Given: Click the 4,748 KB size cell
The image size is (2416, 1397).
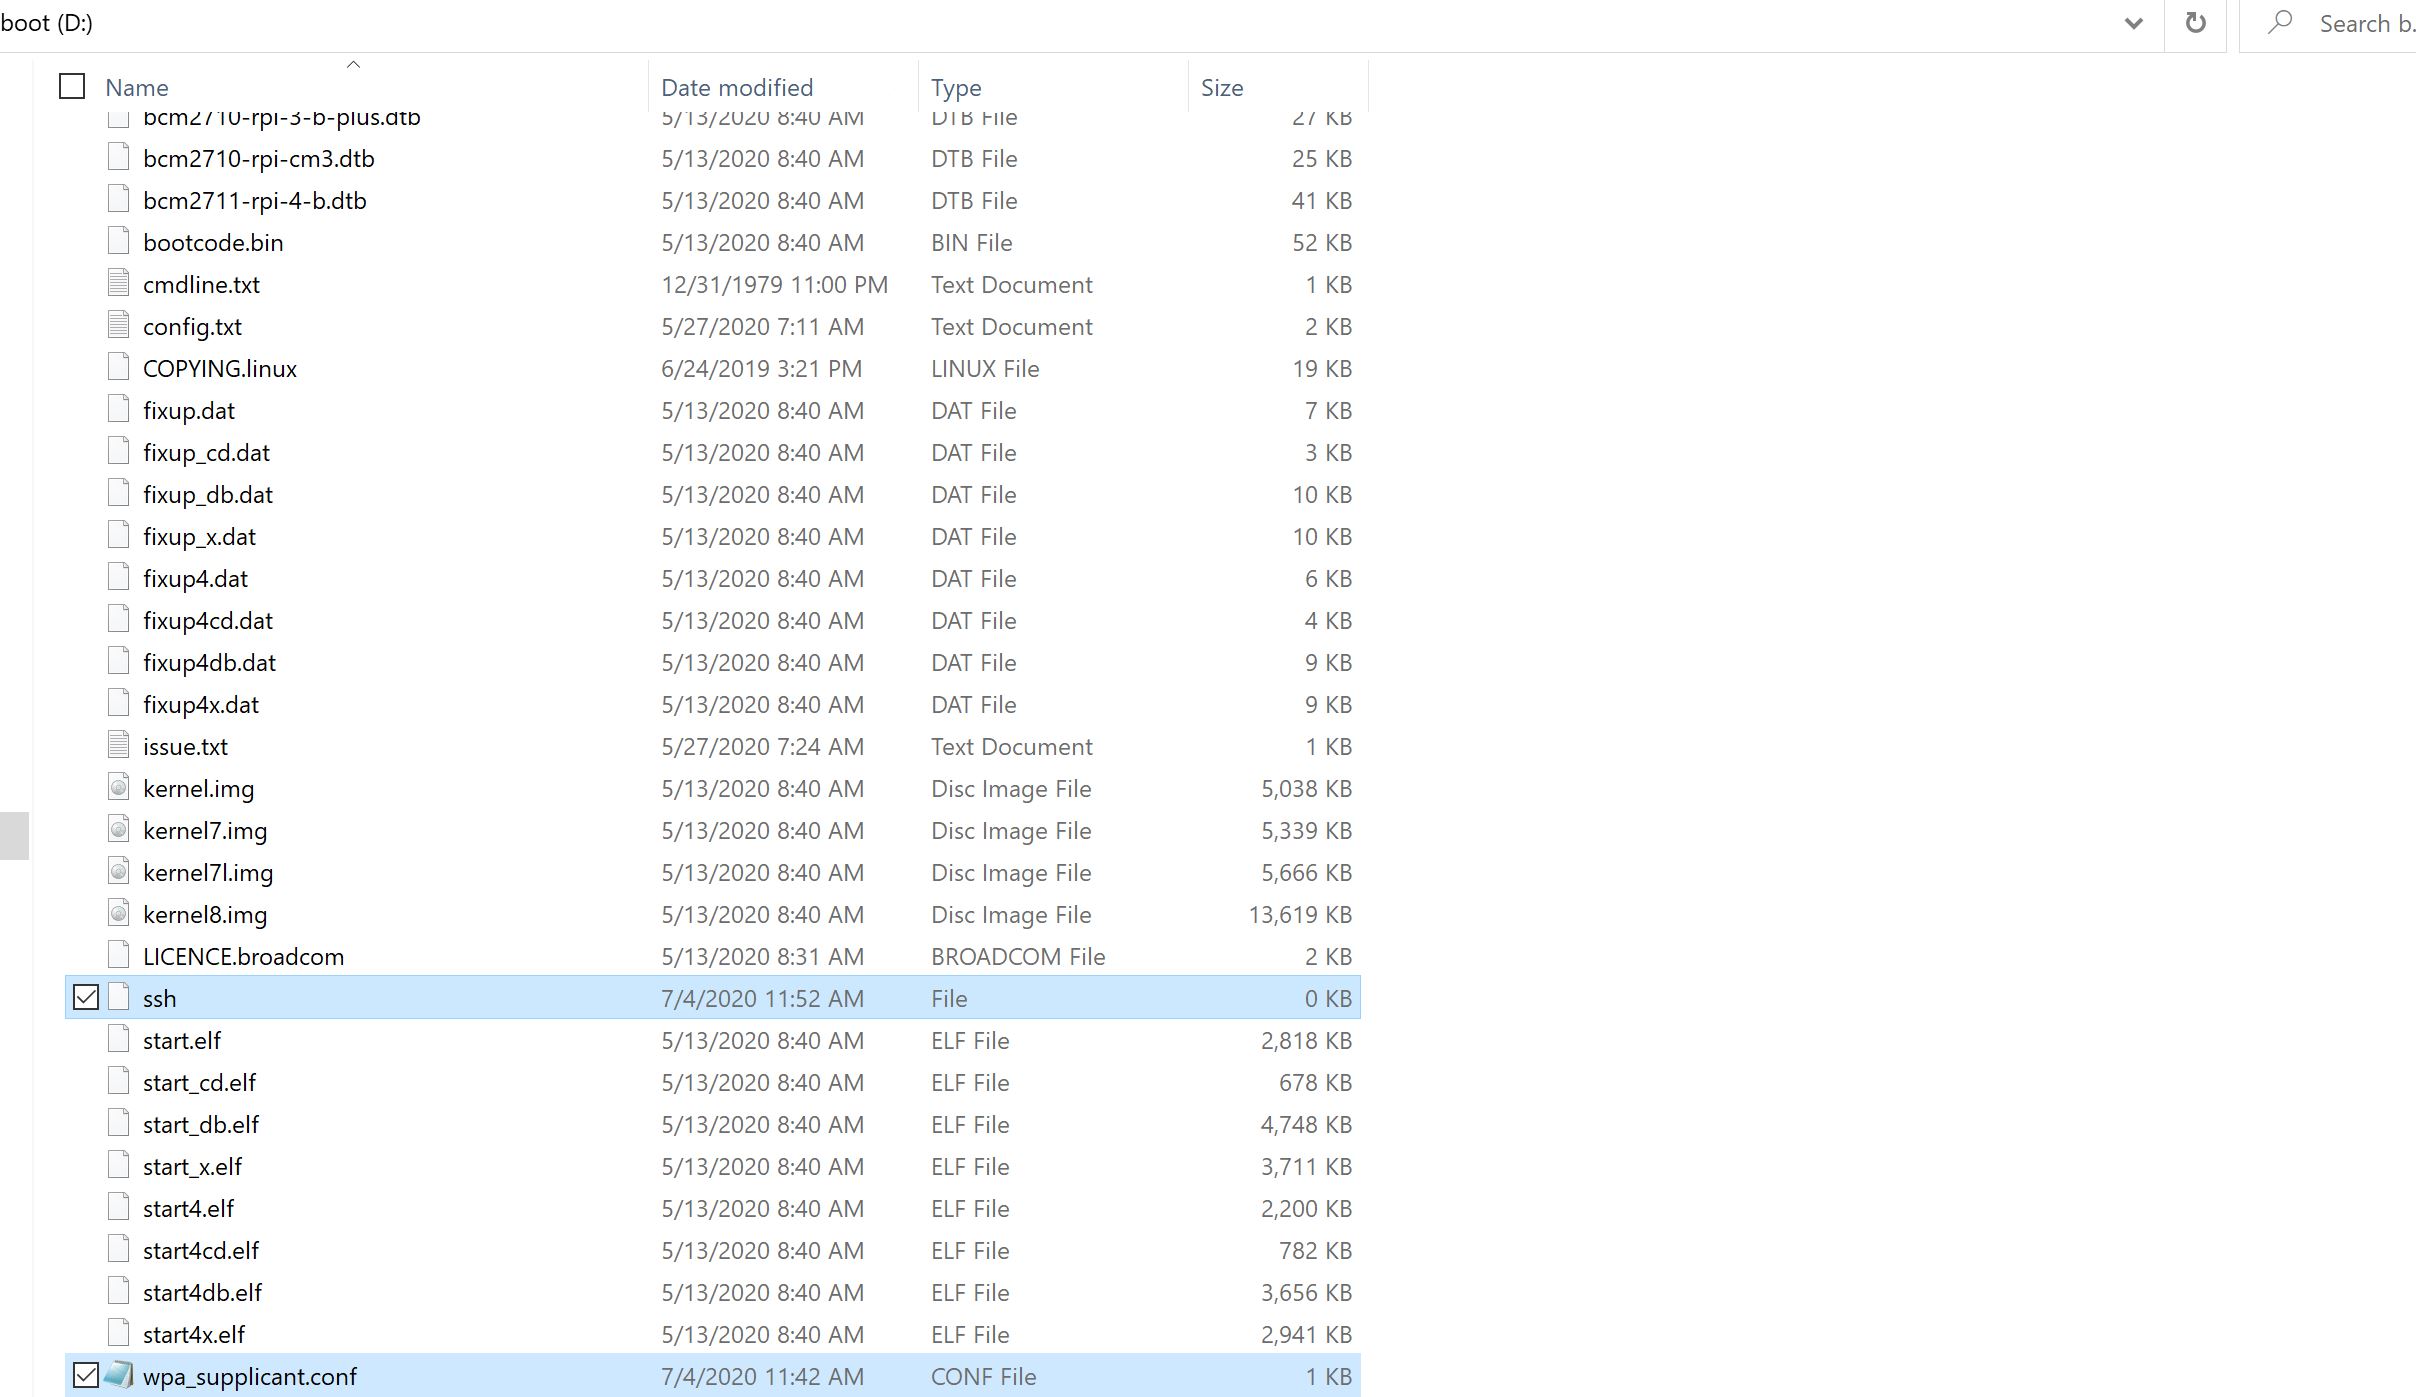Looking at the screenshot, I should (x=1306, y=1125).
